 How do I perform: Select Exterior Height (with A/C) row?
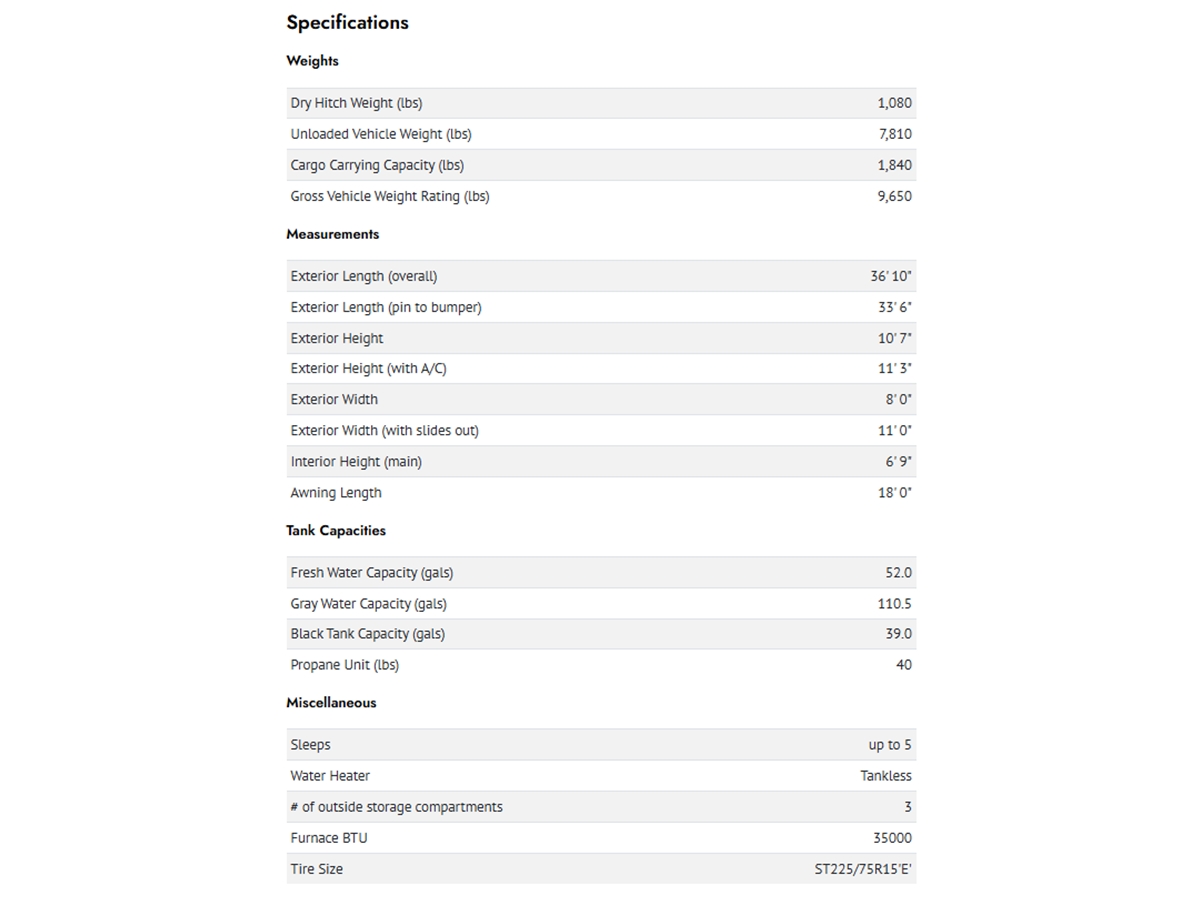point(600,369)
